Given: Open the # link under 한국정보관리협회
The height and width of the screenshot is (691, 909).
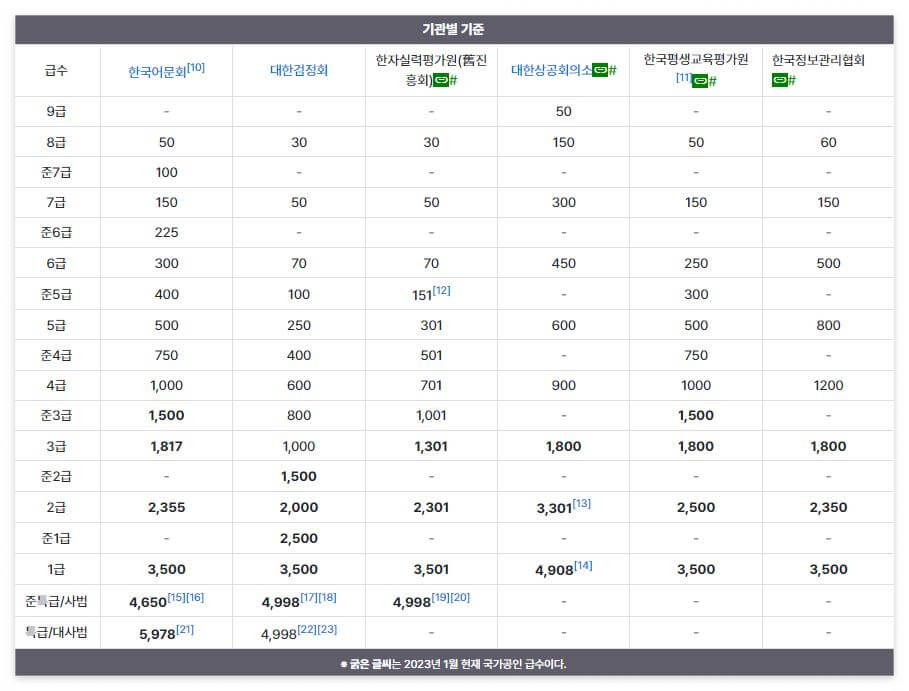Looking at the screenshot, I should [791, 81].
